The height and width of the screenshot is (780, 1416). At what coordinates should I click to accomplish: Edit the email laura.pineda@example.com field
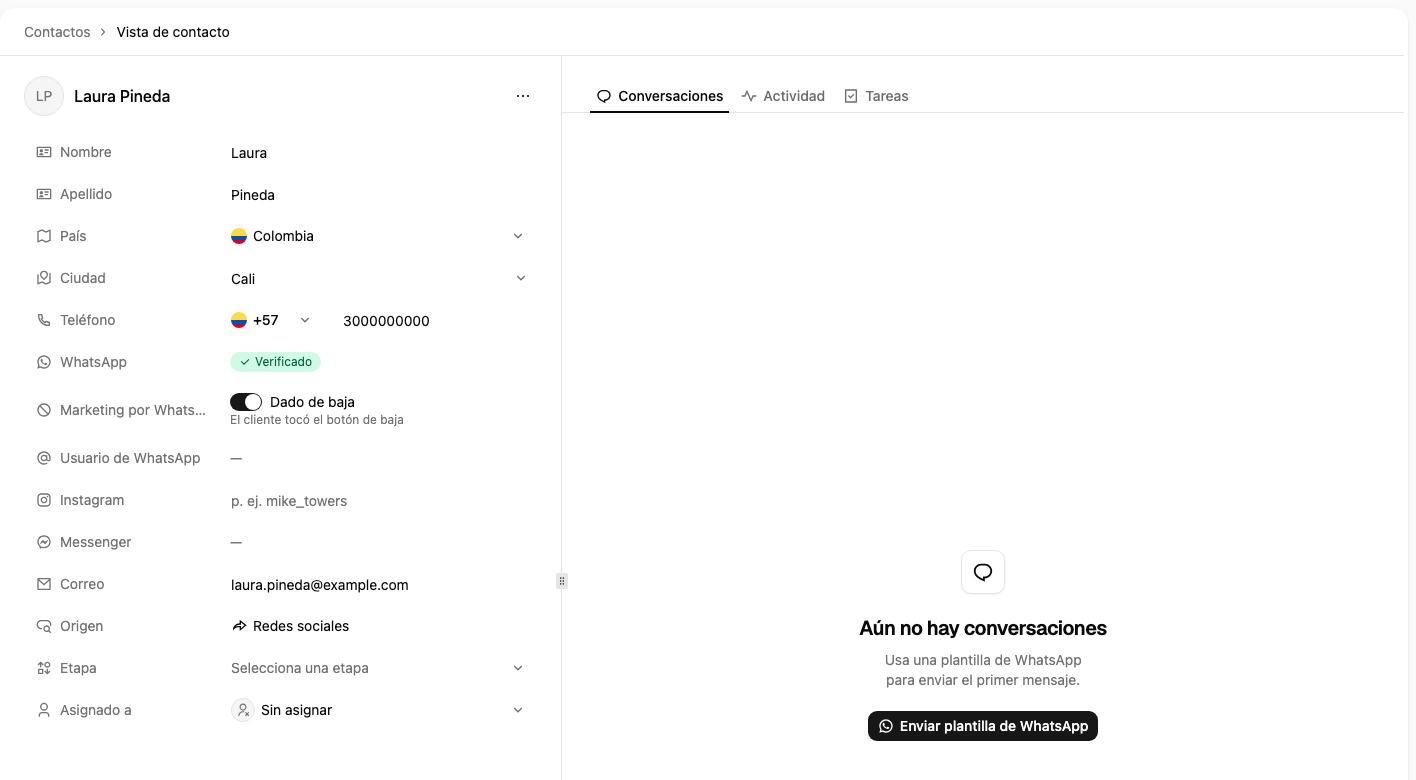[x=378, y=585]
